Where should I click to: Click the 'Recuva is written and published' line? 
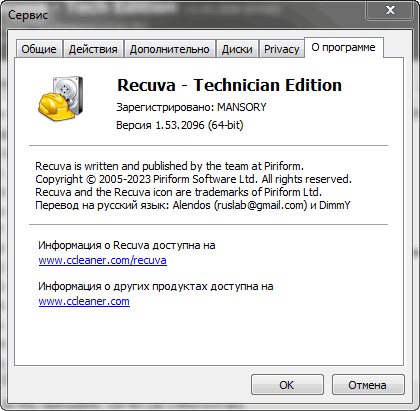point(169,166)
